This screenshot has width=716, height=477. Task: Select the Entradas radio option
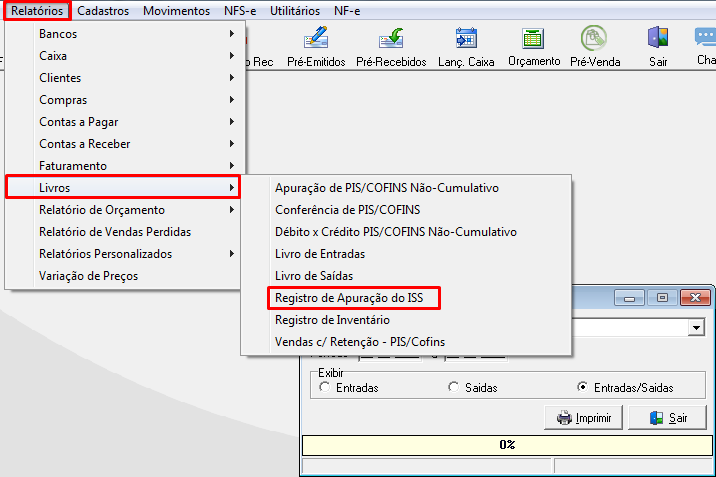coord(325,387)
